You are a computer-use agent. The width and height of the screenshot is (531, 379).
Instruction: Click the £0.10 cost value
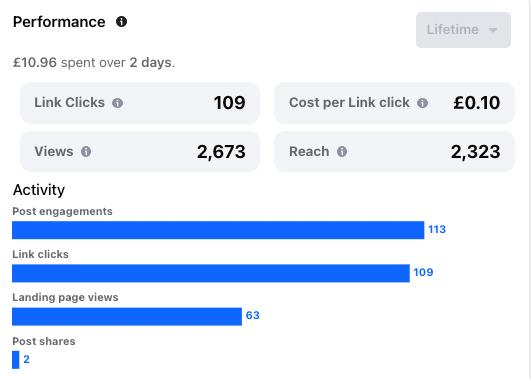[x=476, y=103]
